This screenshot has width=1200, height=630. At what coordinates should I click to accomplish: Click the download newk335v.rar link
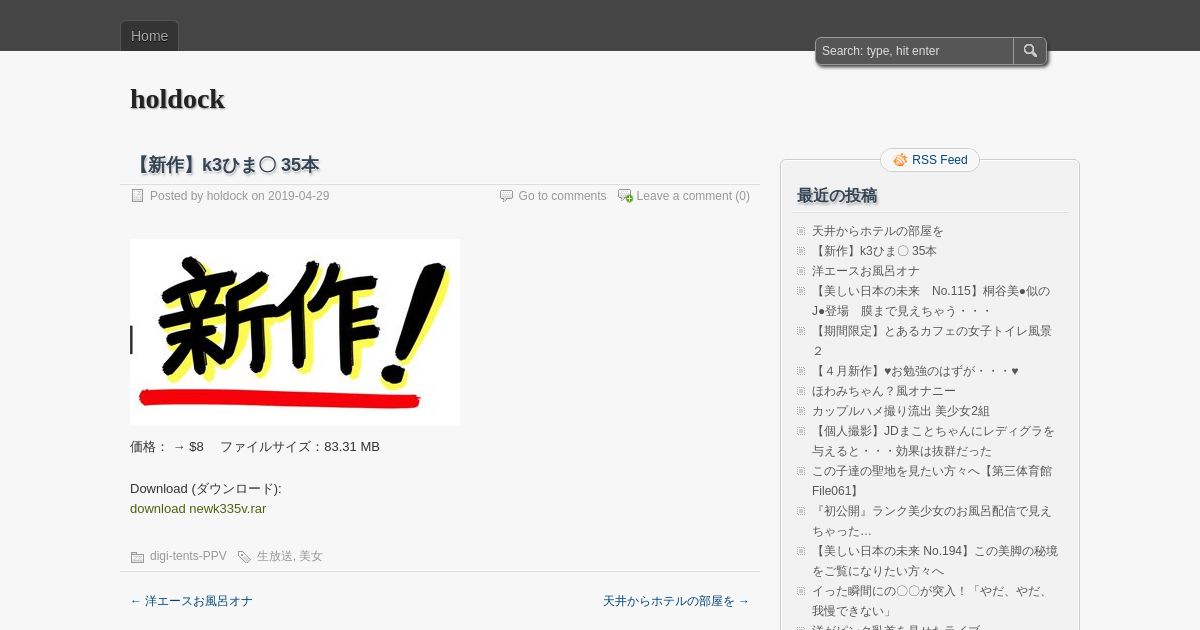point(198,508)
